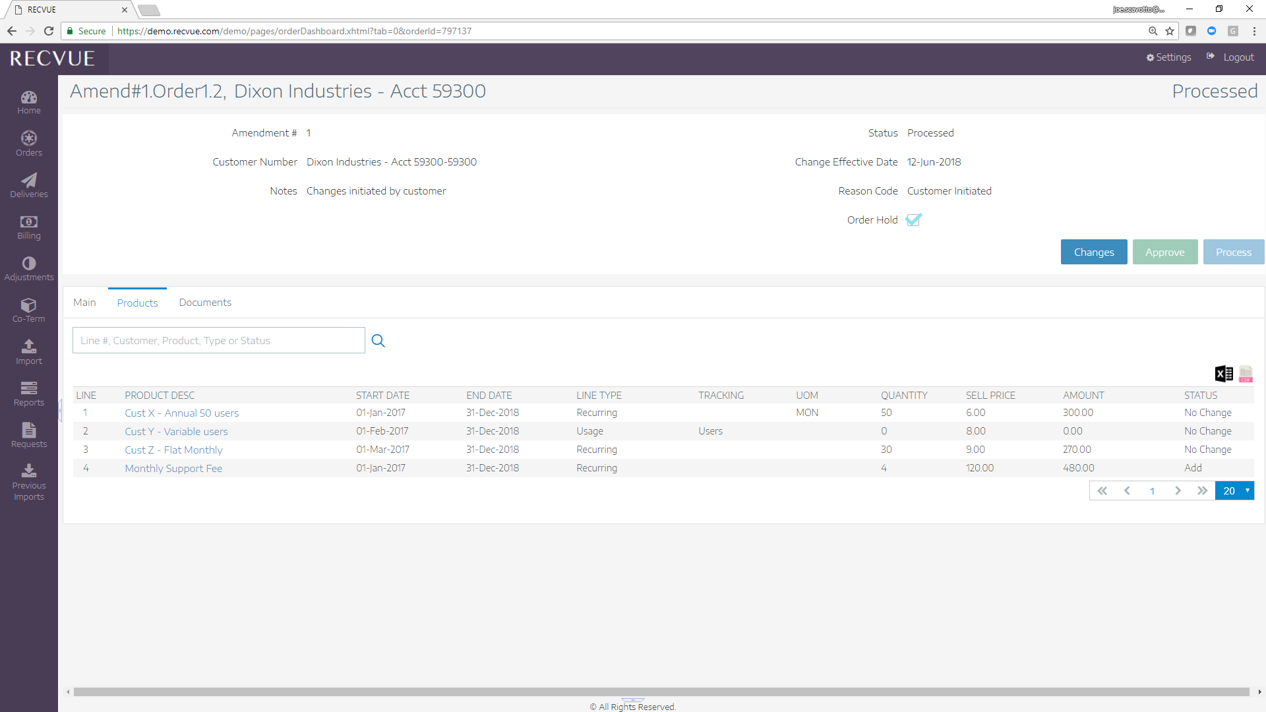This screenshot has width=1266, height=712.
Task: Select page 1 in the paginator
Action: coord(1152,491)
